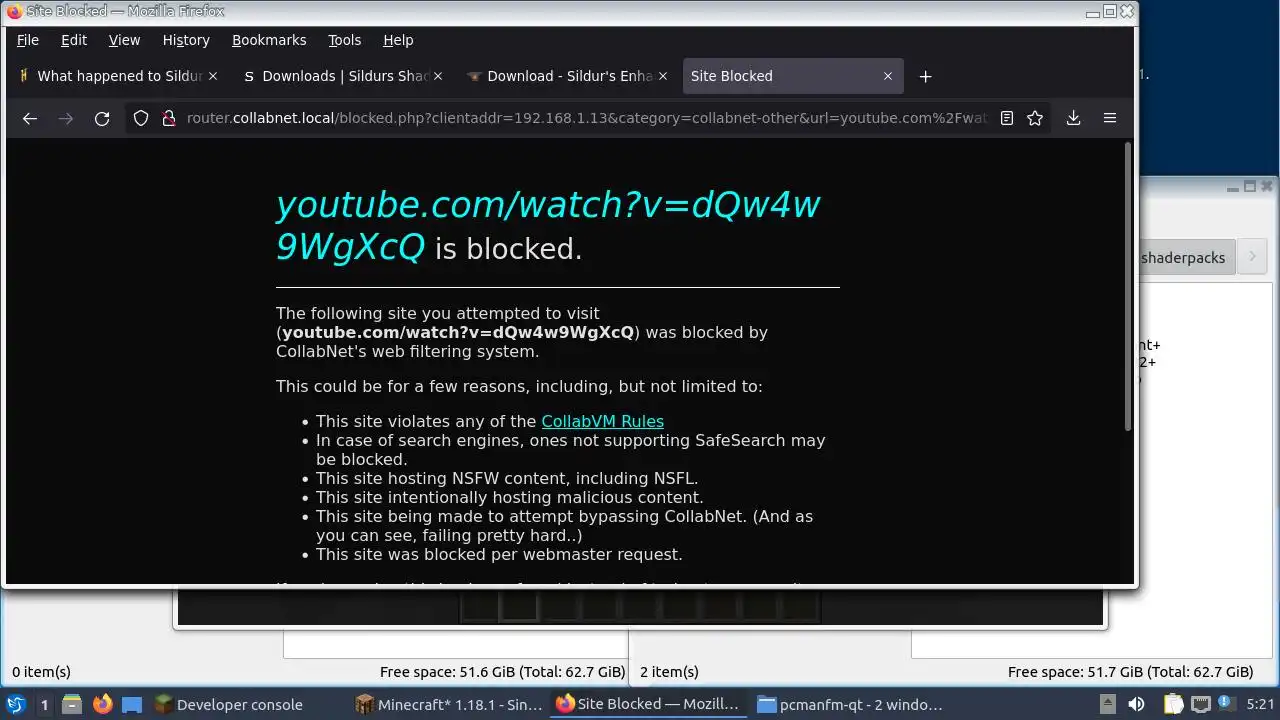Click the update notification tray icon

click(1224, 704)
